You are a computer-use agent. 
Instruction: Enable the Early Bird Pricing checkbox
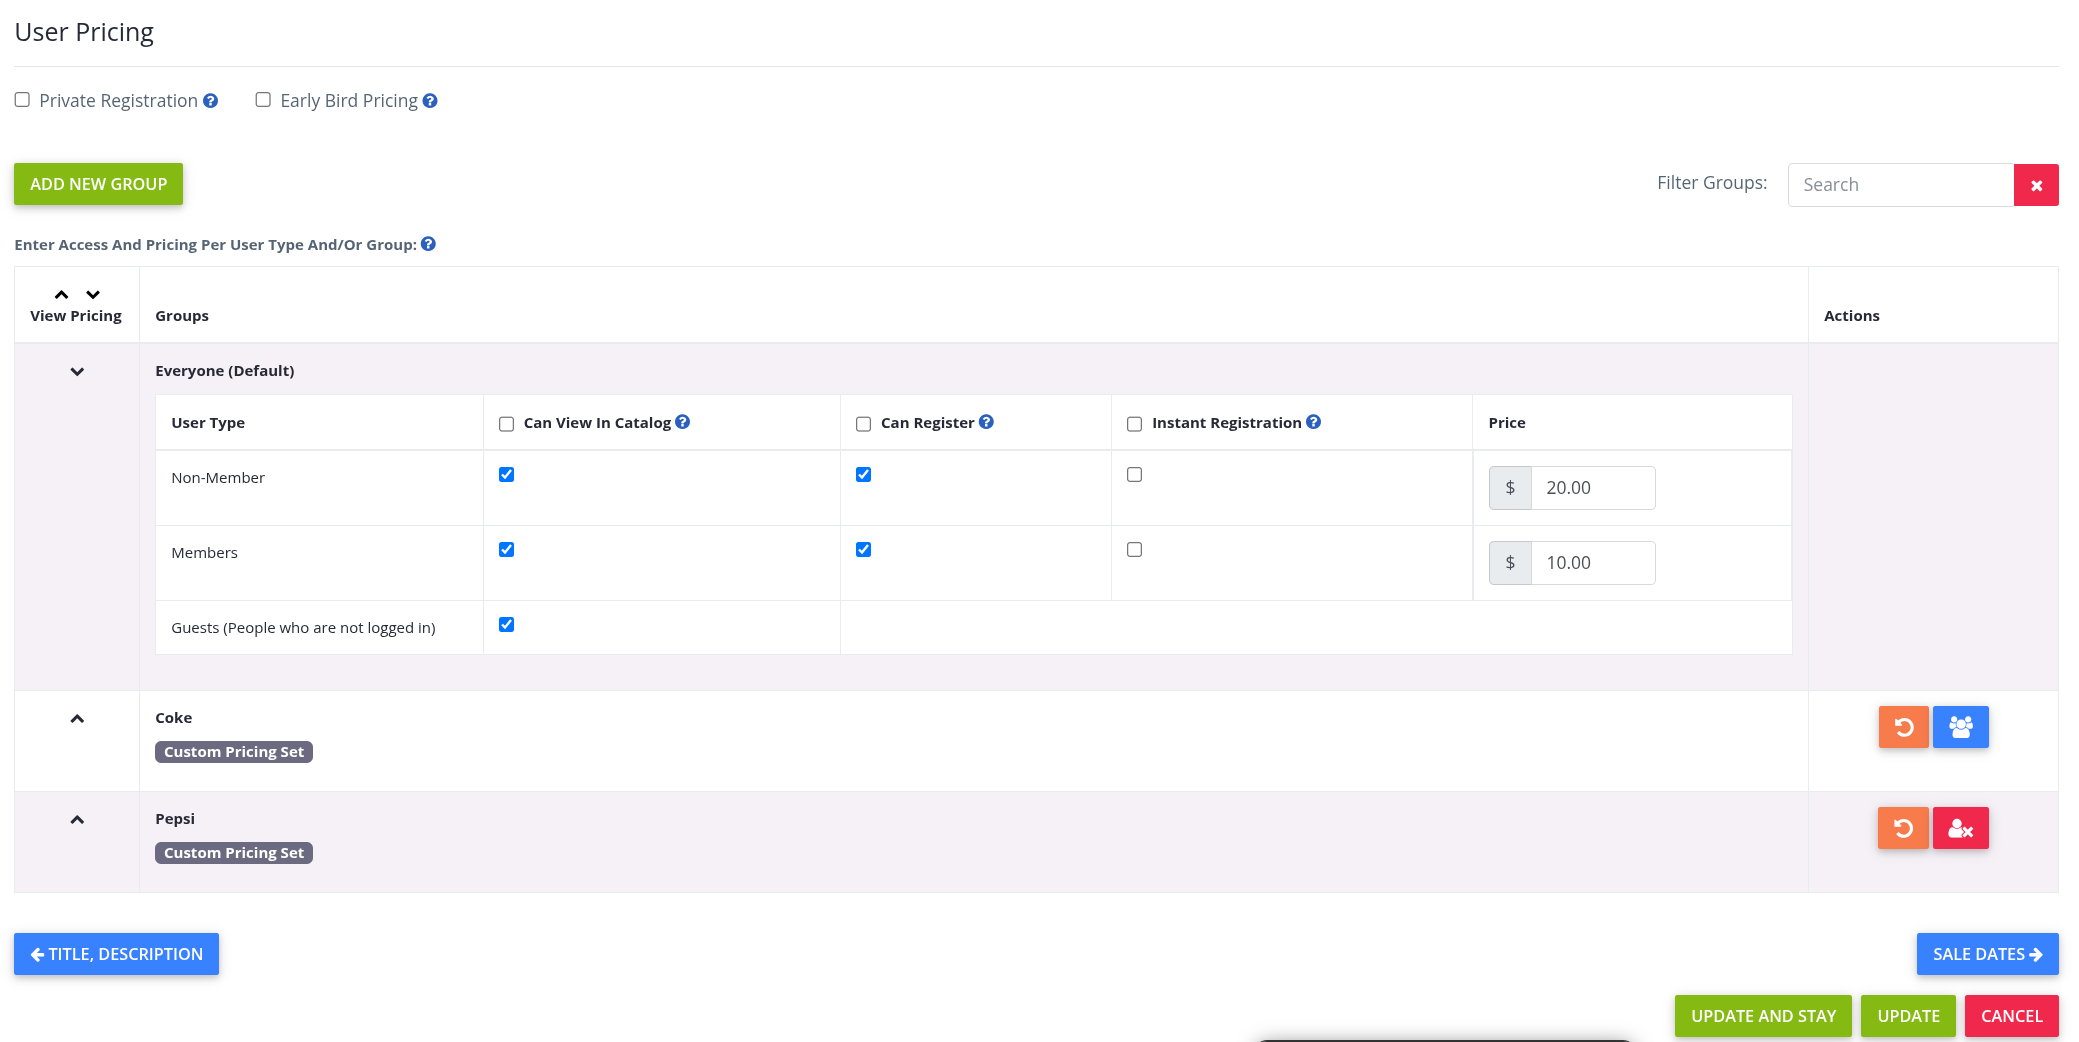coord(263,100)
